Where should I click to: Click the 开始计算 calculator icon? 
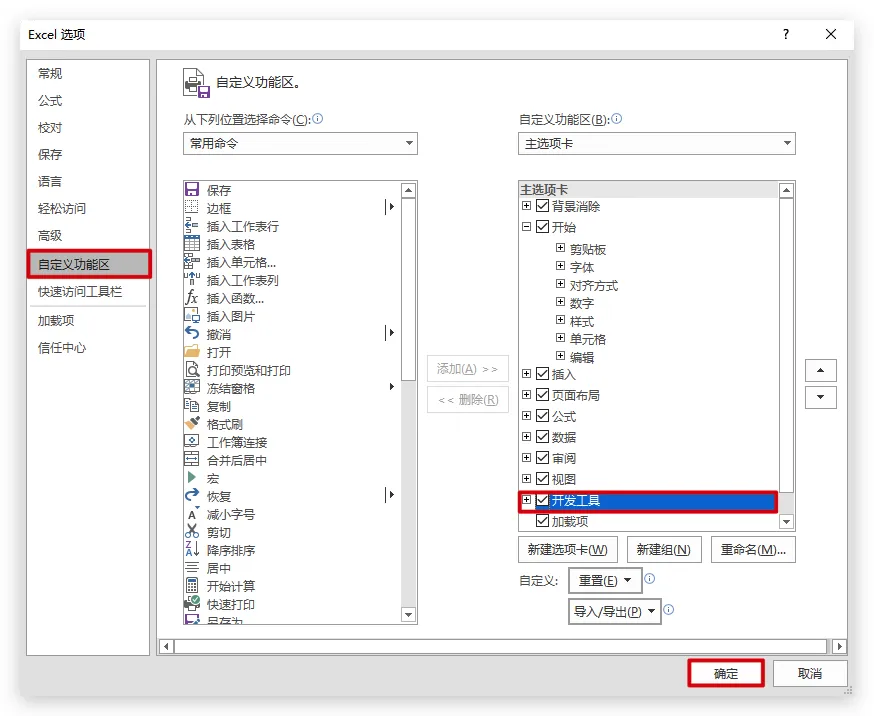coord(192,585)
